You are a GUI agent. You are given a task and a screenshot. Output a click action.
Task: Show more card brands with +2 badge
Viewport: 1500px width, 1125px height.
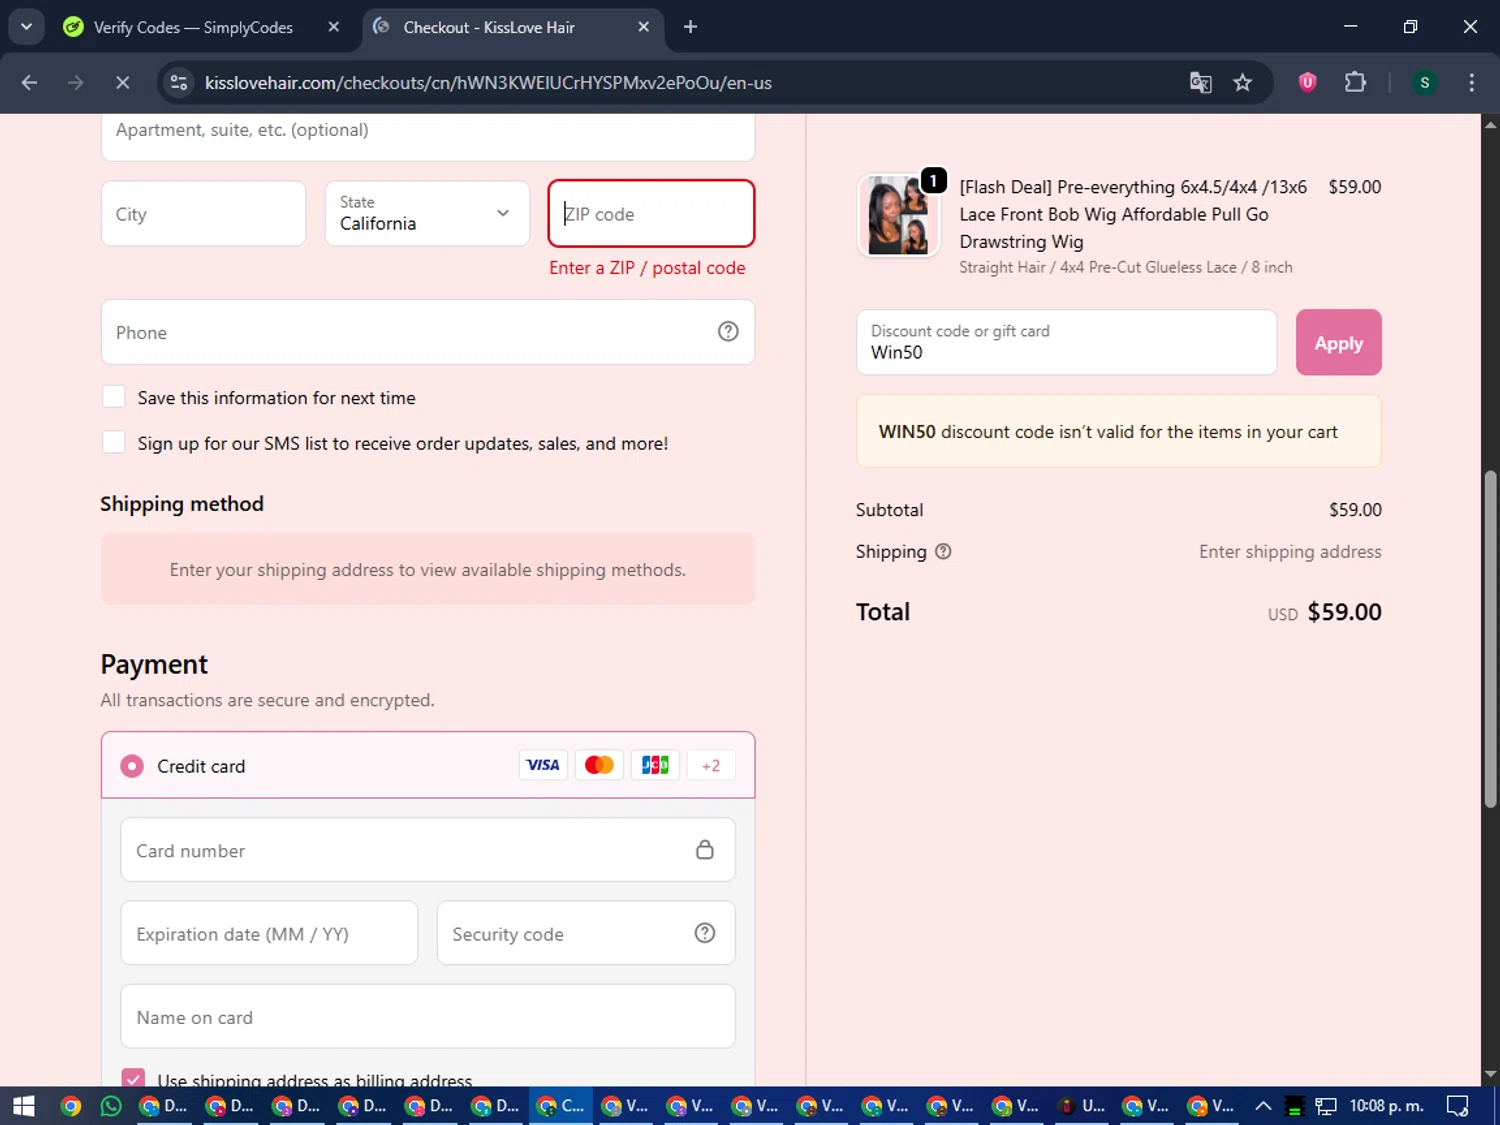tap(711, 765)
